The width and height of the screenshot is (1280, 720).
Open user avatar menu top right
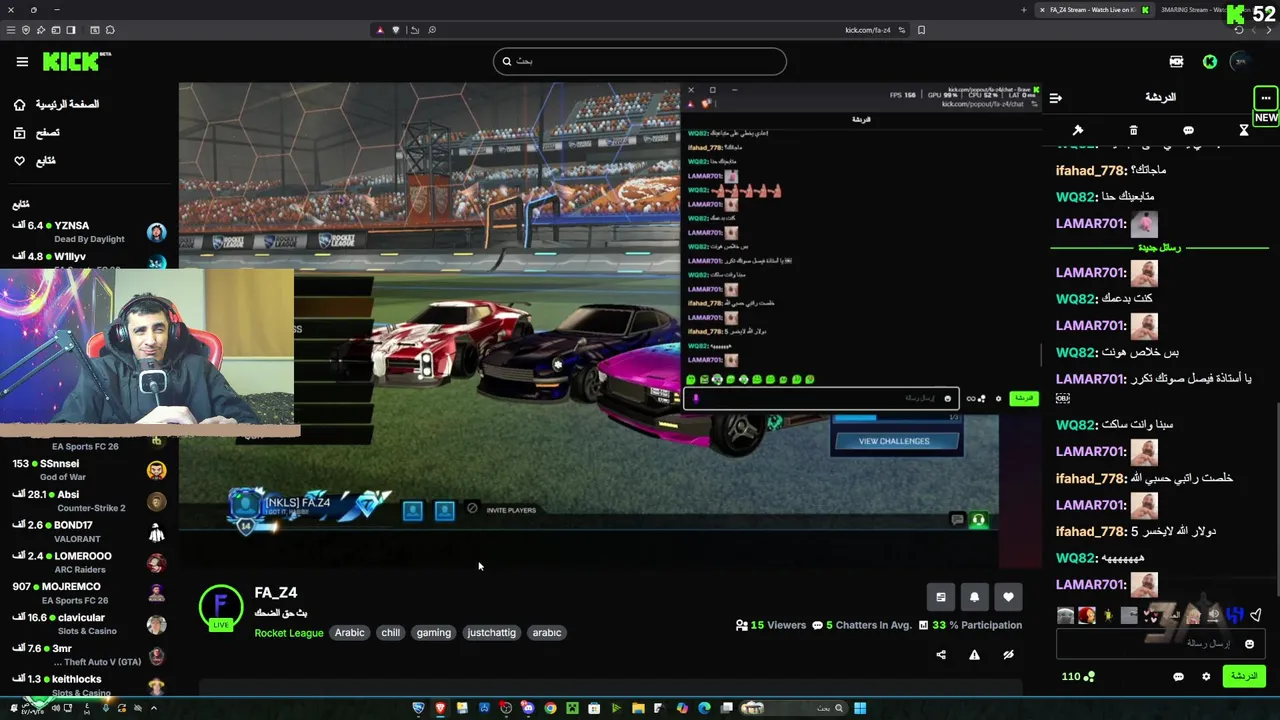pyautogui.click(x=1241, y=62)
